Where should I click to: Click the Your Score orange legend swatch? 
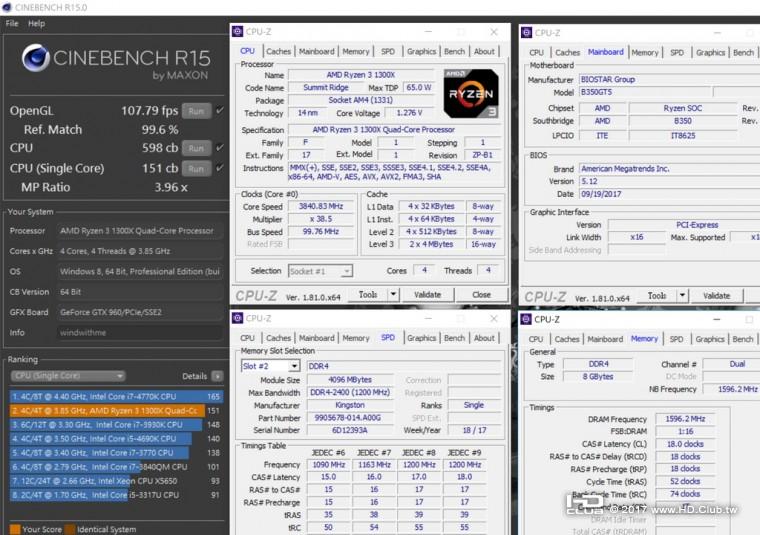click(x=15, y=529)
